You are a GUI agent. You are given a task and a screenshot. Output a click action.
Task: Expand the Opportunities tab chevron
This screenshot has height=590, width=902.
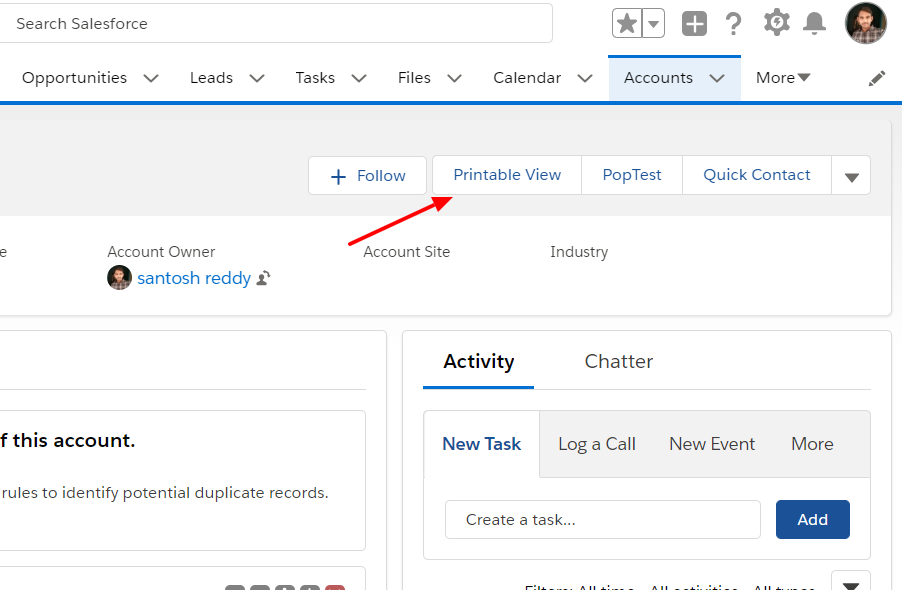[x=151, y=78]
